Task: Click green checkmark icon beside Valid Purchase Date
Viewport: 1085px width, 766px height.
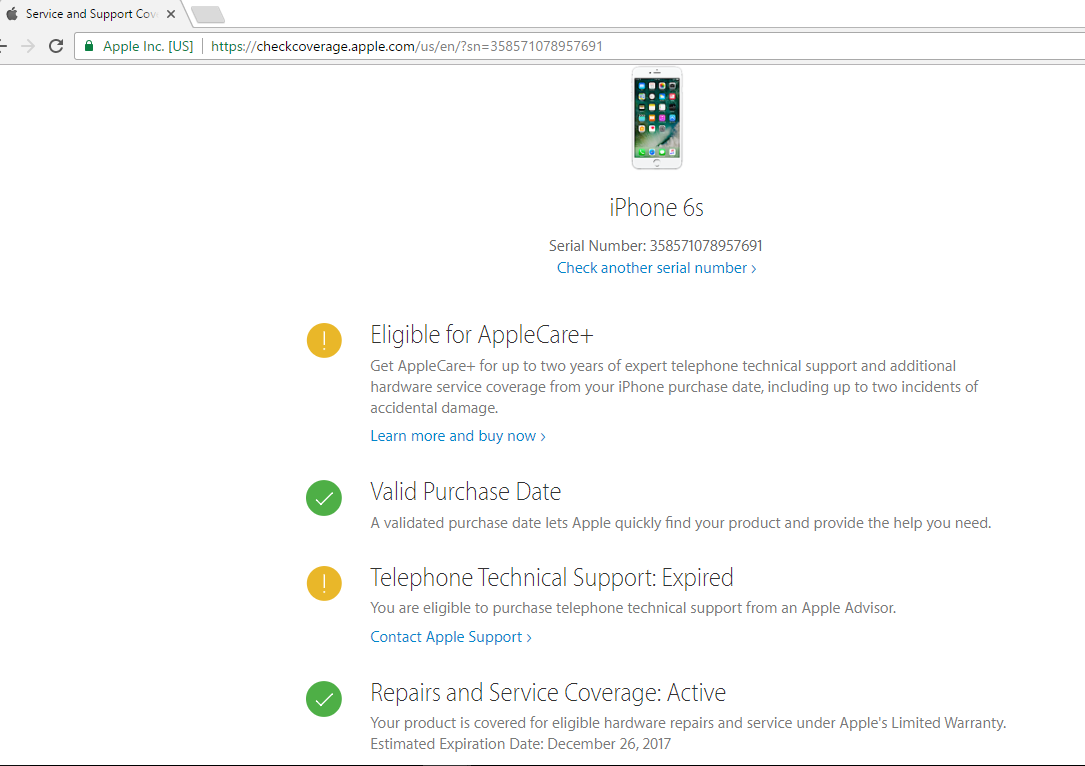Action: (324, 498)
